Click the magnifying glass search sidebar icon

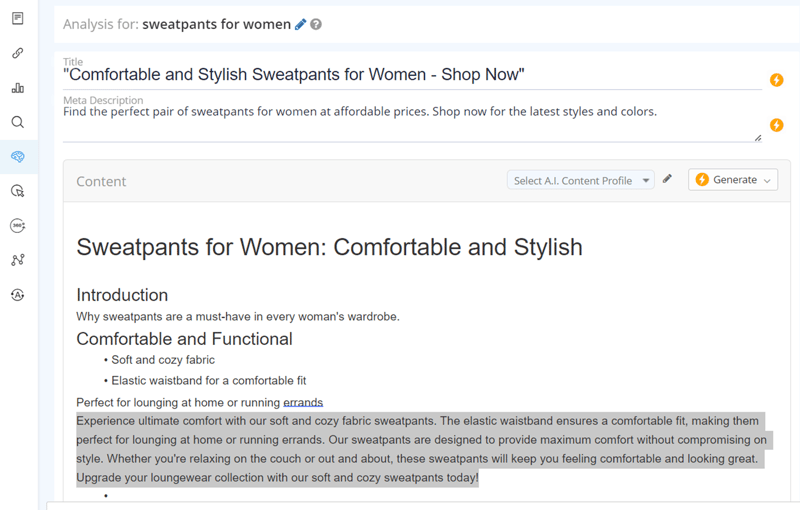coord(17,122)
